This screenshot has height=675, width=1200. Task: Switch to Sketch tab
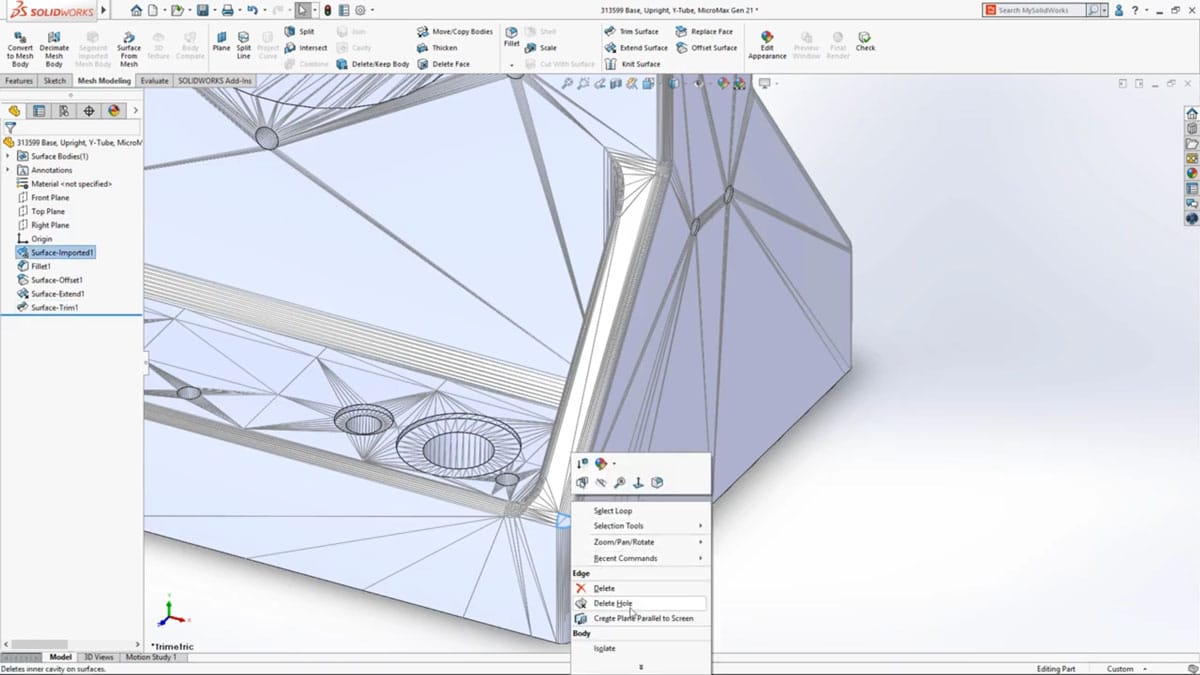click(x=55, y=81)
